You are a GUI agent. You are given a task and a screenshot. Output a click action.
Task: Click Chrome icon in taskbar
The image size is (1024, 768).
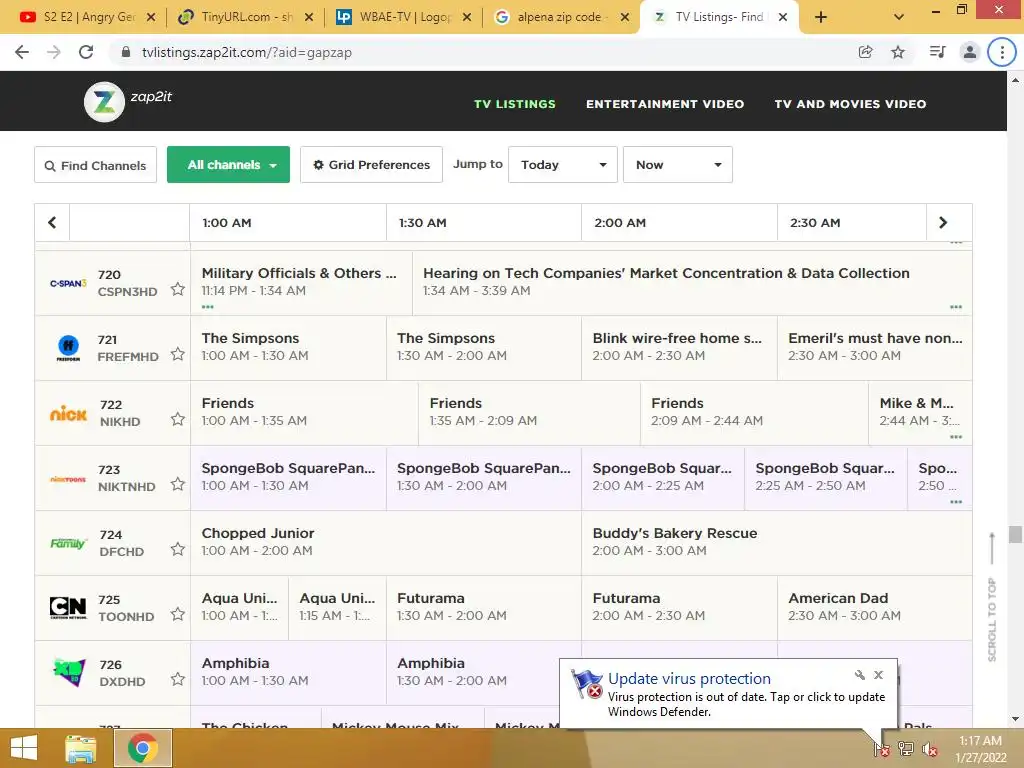pos(142,748)
